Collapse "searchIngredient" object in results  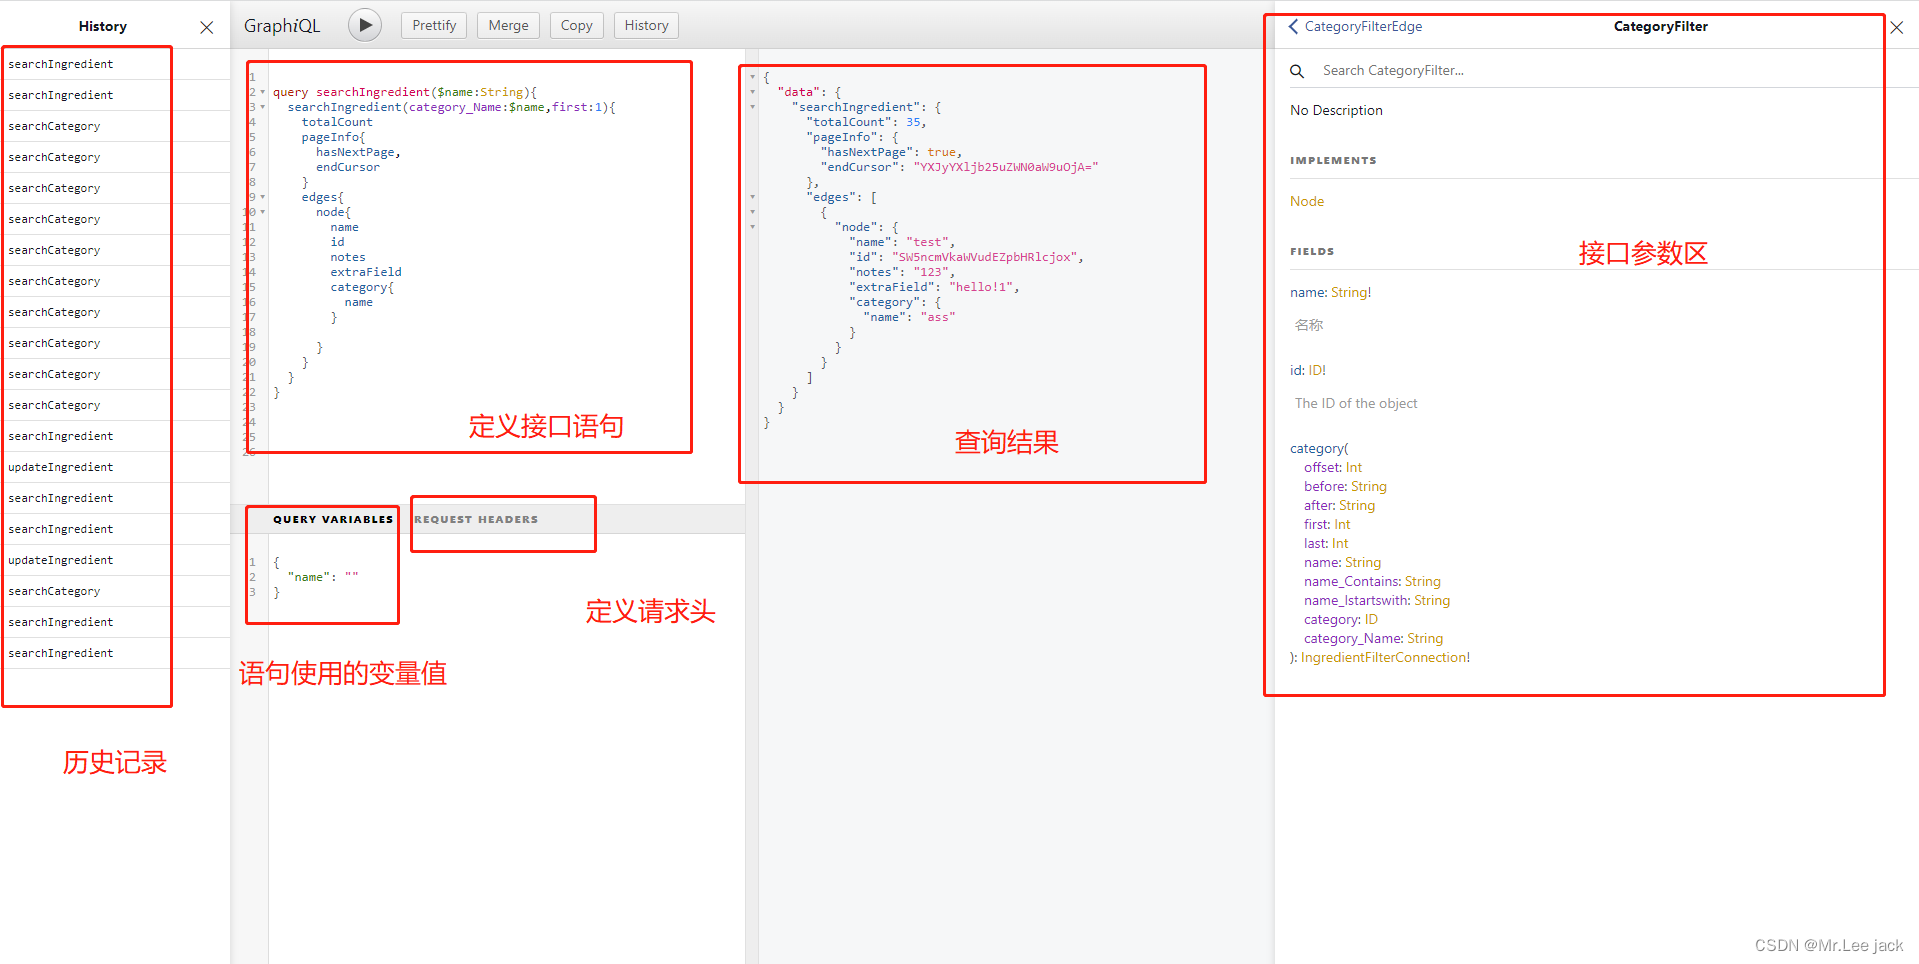[x=753, y=107]
